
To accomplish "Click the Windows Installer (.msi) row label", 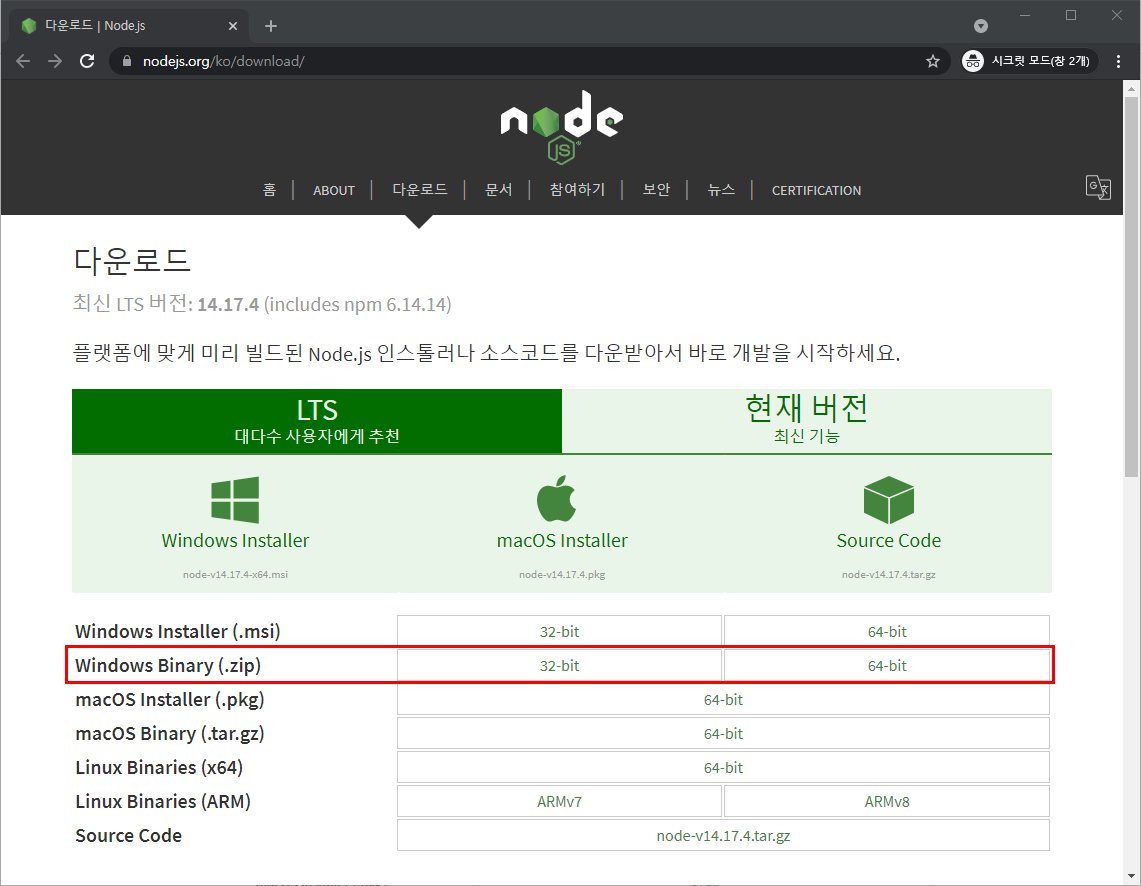I will pos(178,631).
